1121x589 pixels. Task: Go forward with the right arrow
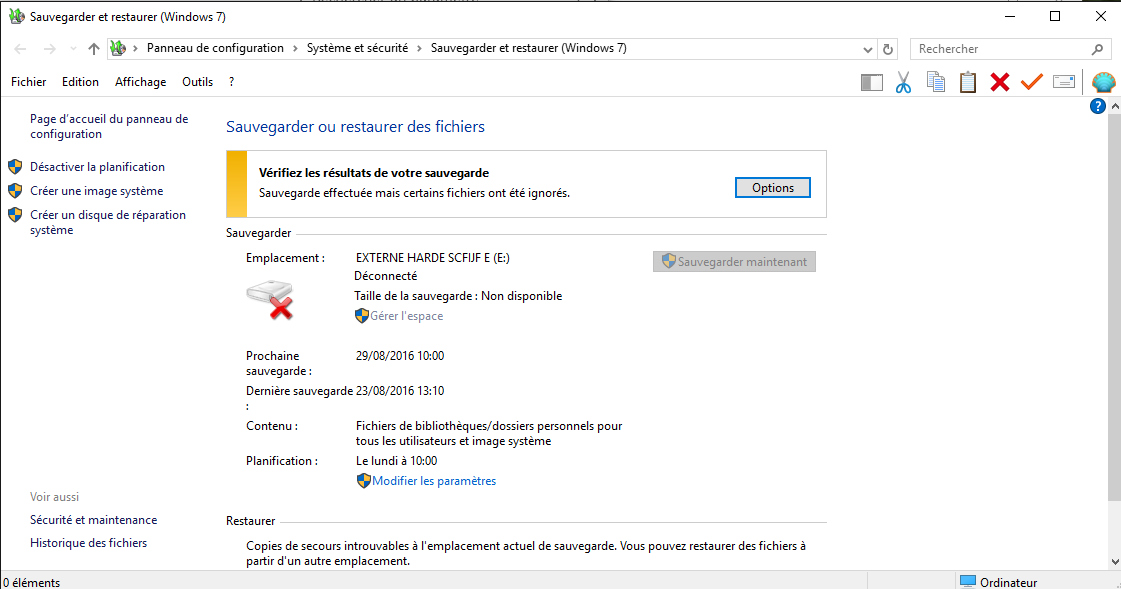(x=49, y=49)
